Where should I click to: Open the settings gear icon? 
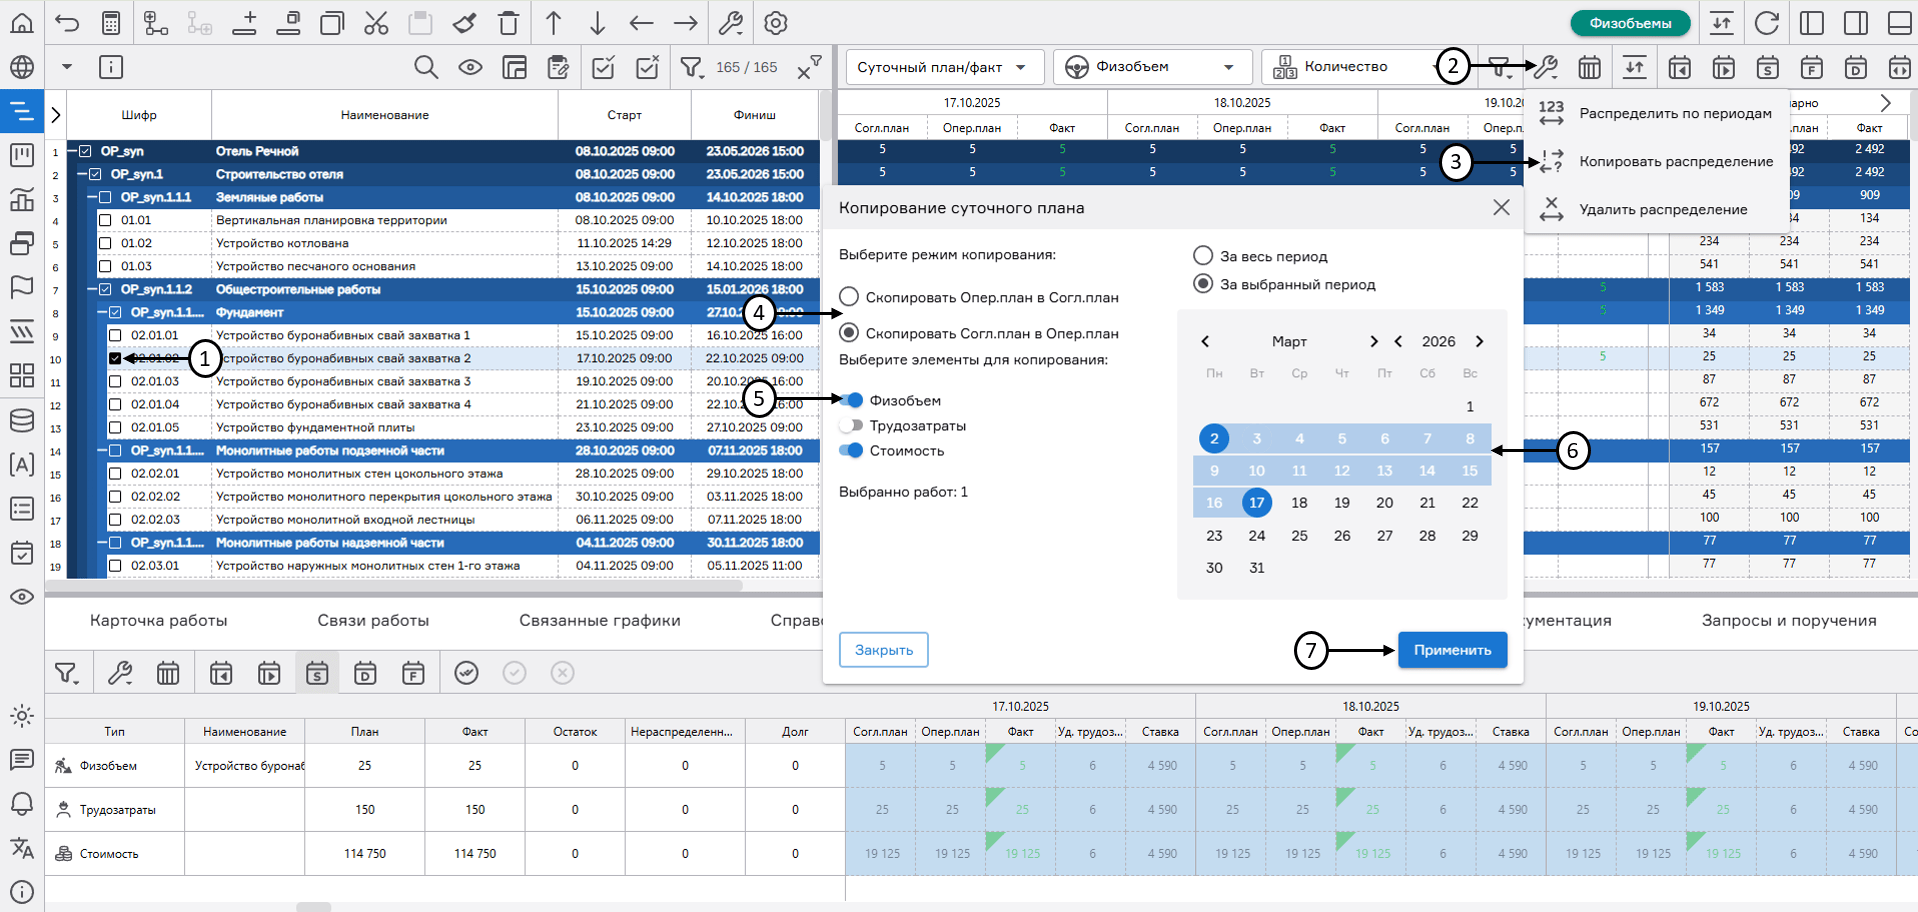776,23
